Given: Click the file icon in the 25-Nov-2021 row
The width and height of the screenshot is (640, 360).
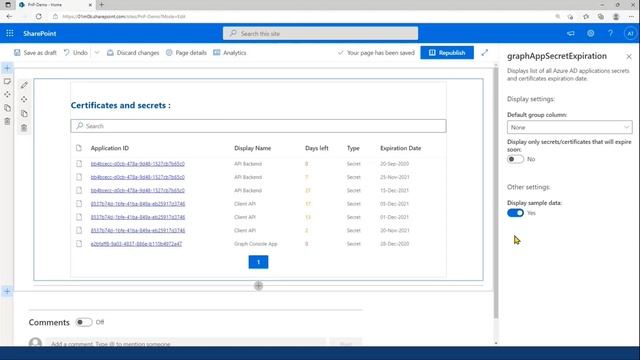Looking at the screenshot, I should coord(79,177).
